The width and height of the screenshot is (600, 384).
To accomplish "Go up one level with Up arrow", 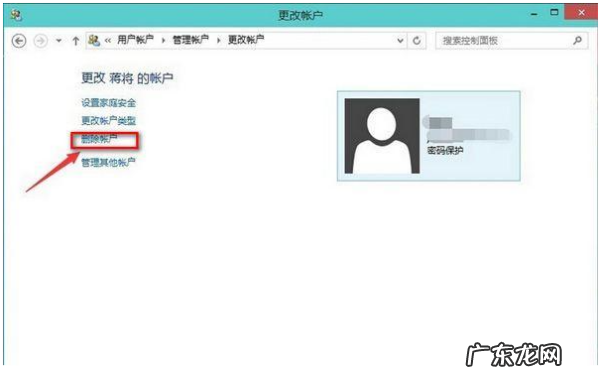I will (x=76, y=41).
